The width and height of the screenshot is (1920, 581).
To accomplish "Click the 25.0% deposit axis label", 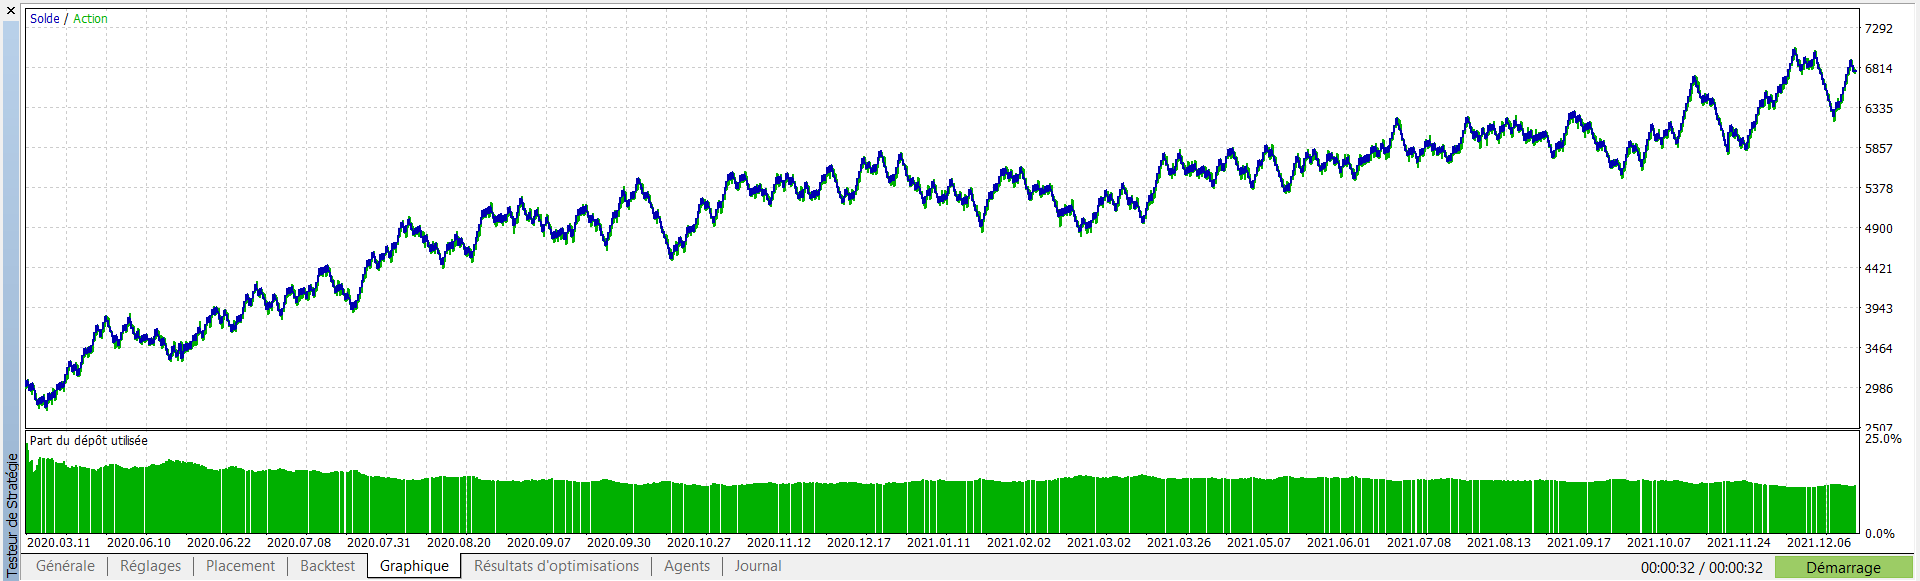I will pos(1883,439).
